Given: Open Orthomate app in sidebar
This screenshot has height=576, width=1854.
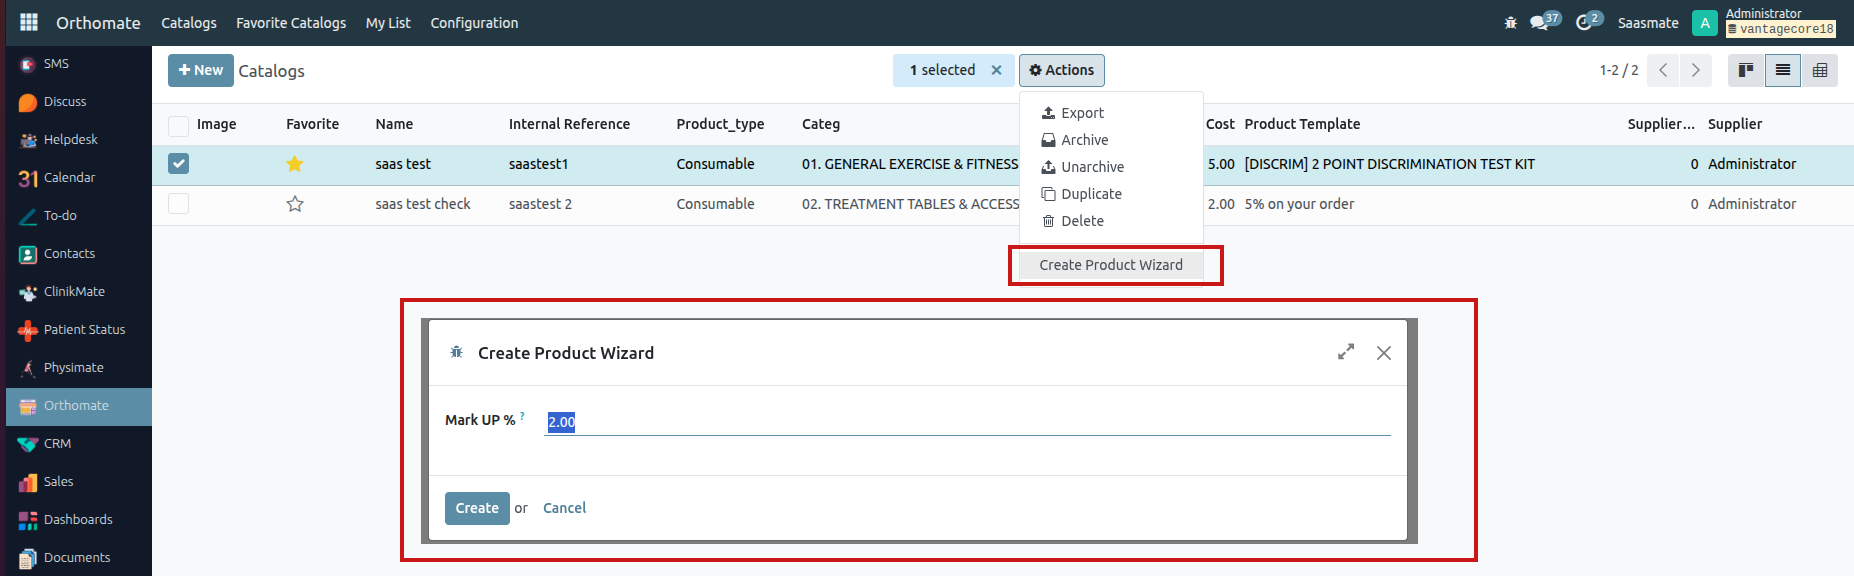Looking at the screenshot, I should click(x=79, y=406).
